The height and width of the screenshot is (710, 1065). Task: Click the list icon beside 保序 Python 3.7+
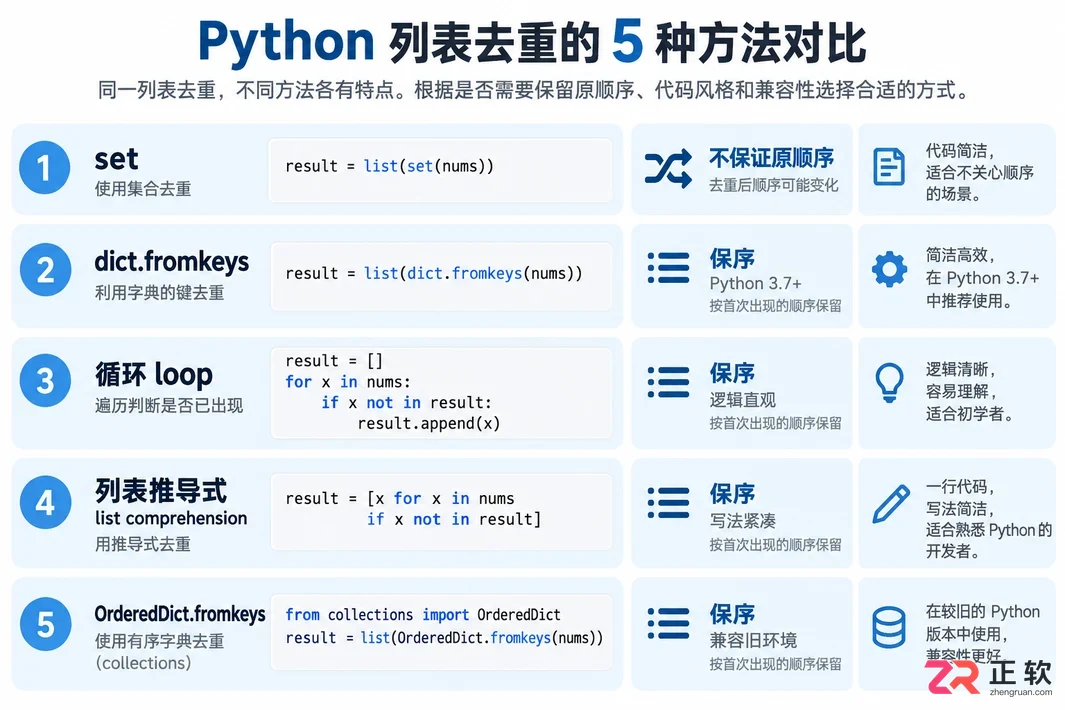pos(668,268)
